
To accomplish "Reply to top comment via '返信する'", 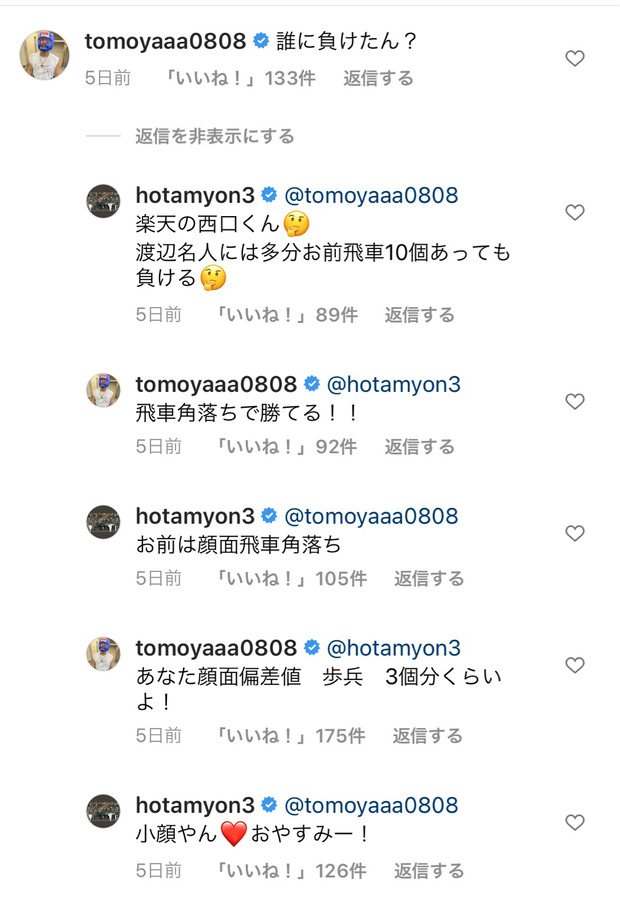I will click(378, 78).
